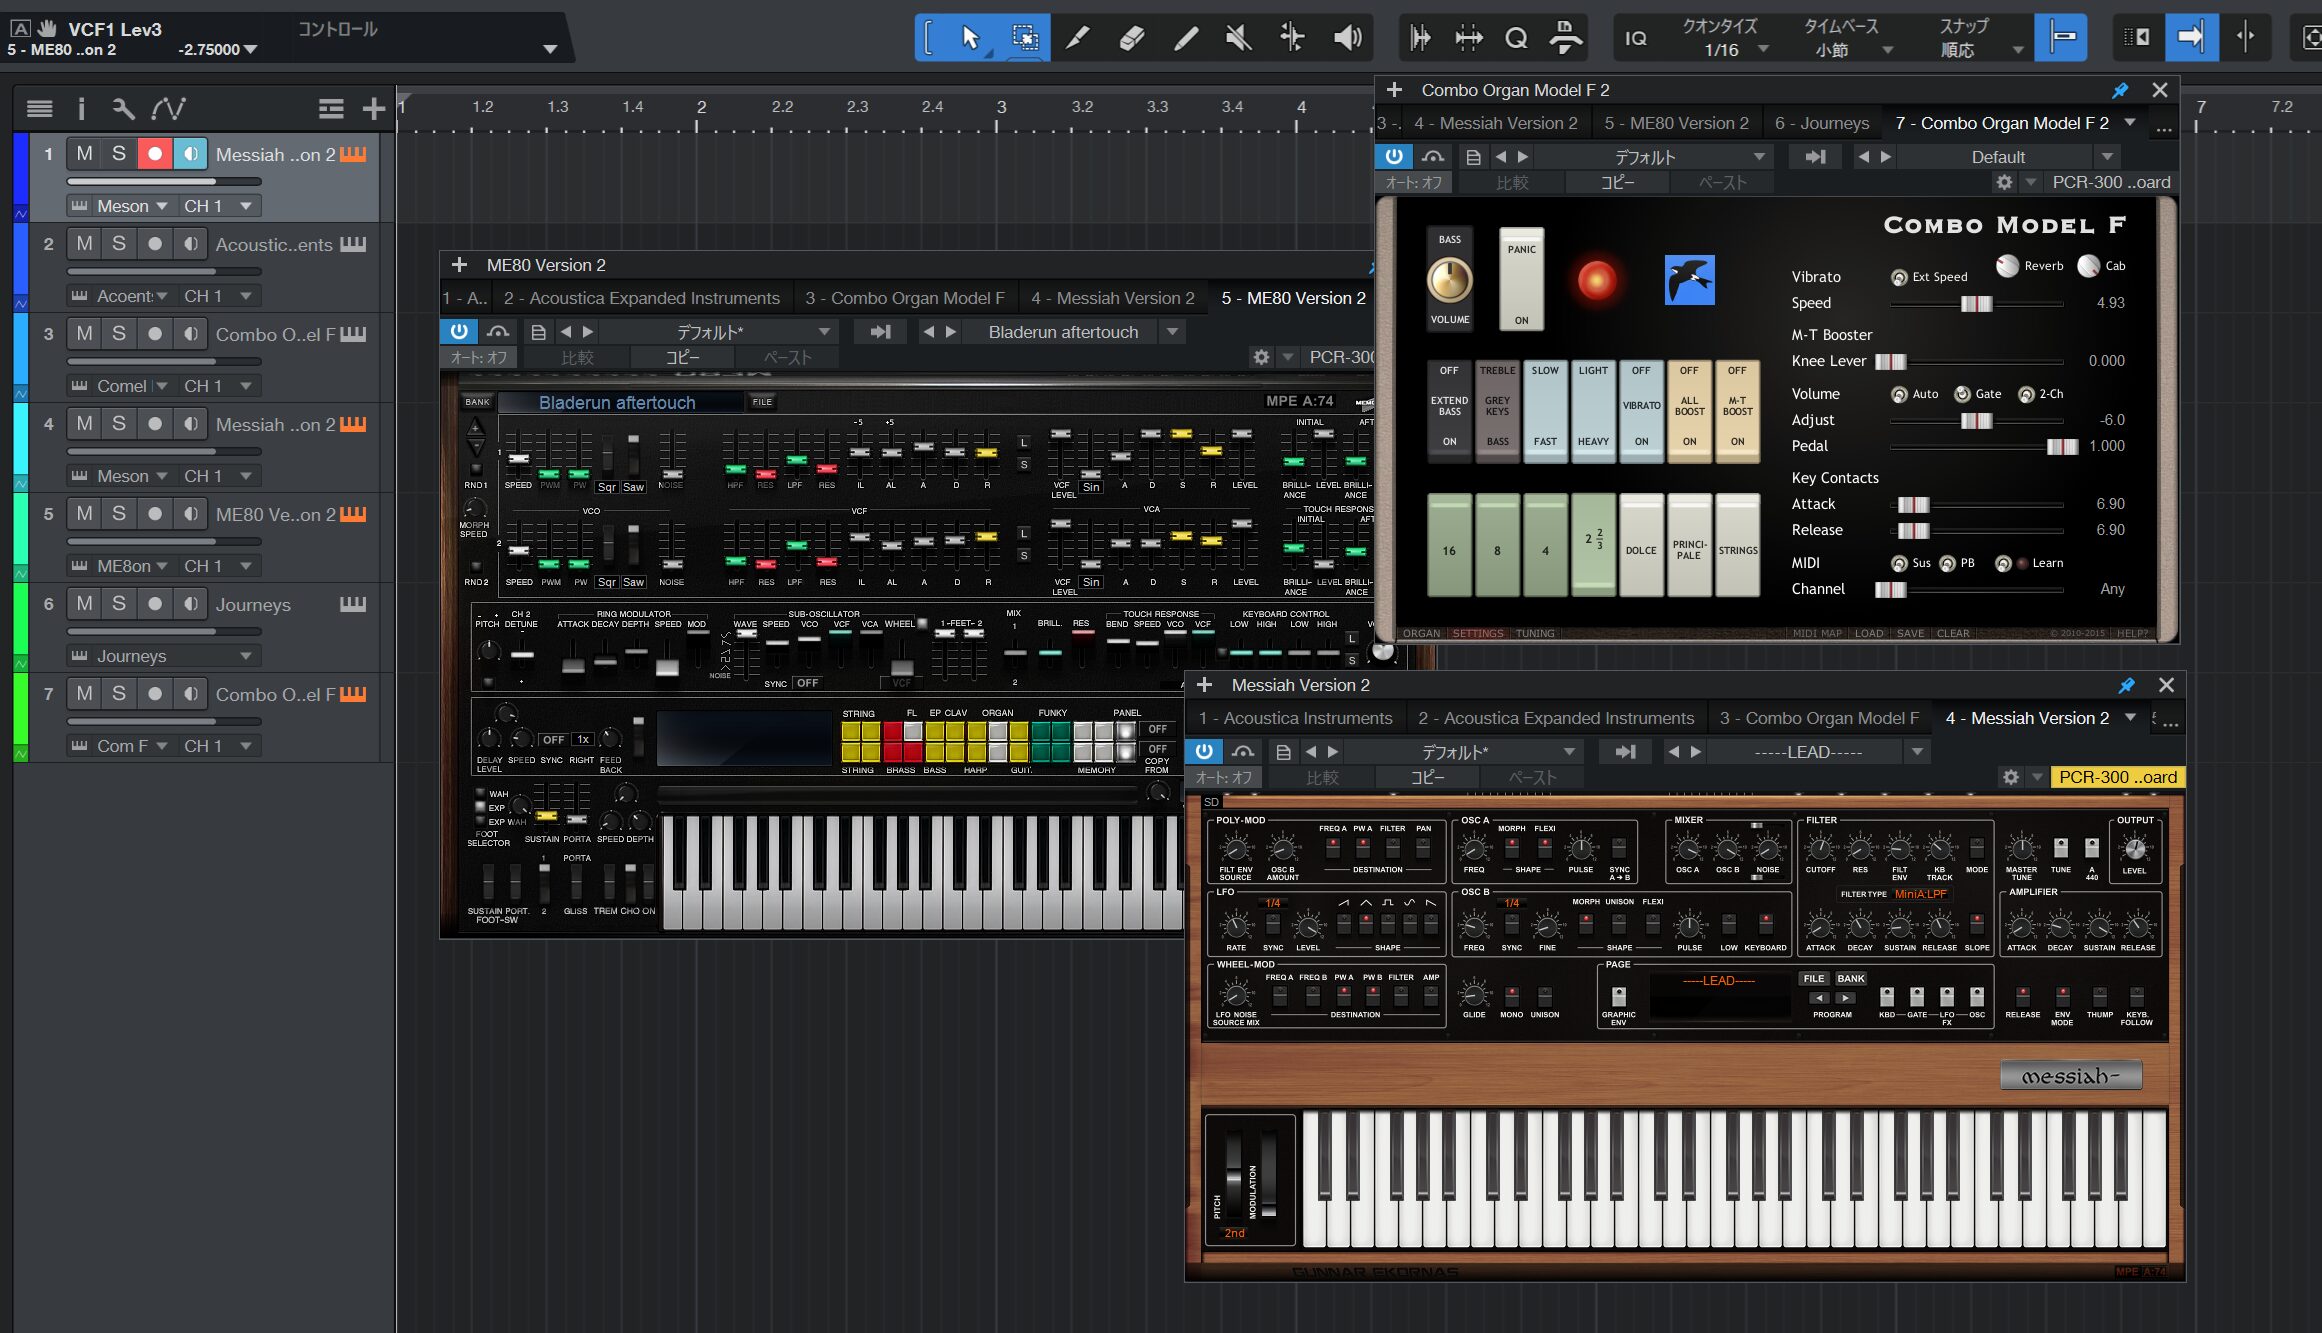Show automation curve icon in track header
The image size is (2322, 1333).
[168, 108]
